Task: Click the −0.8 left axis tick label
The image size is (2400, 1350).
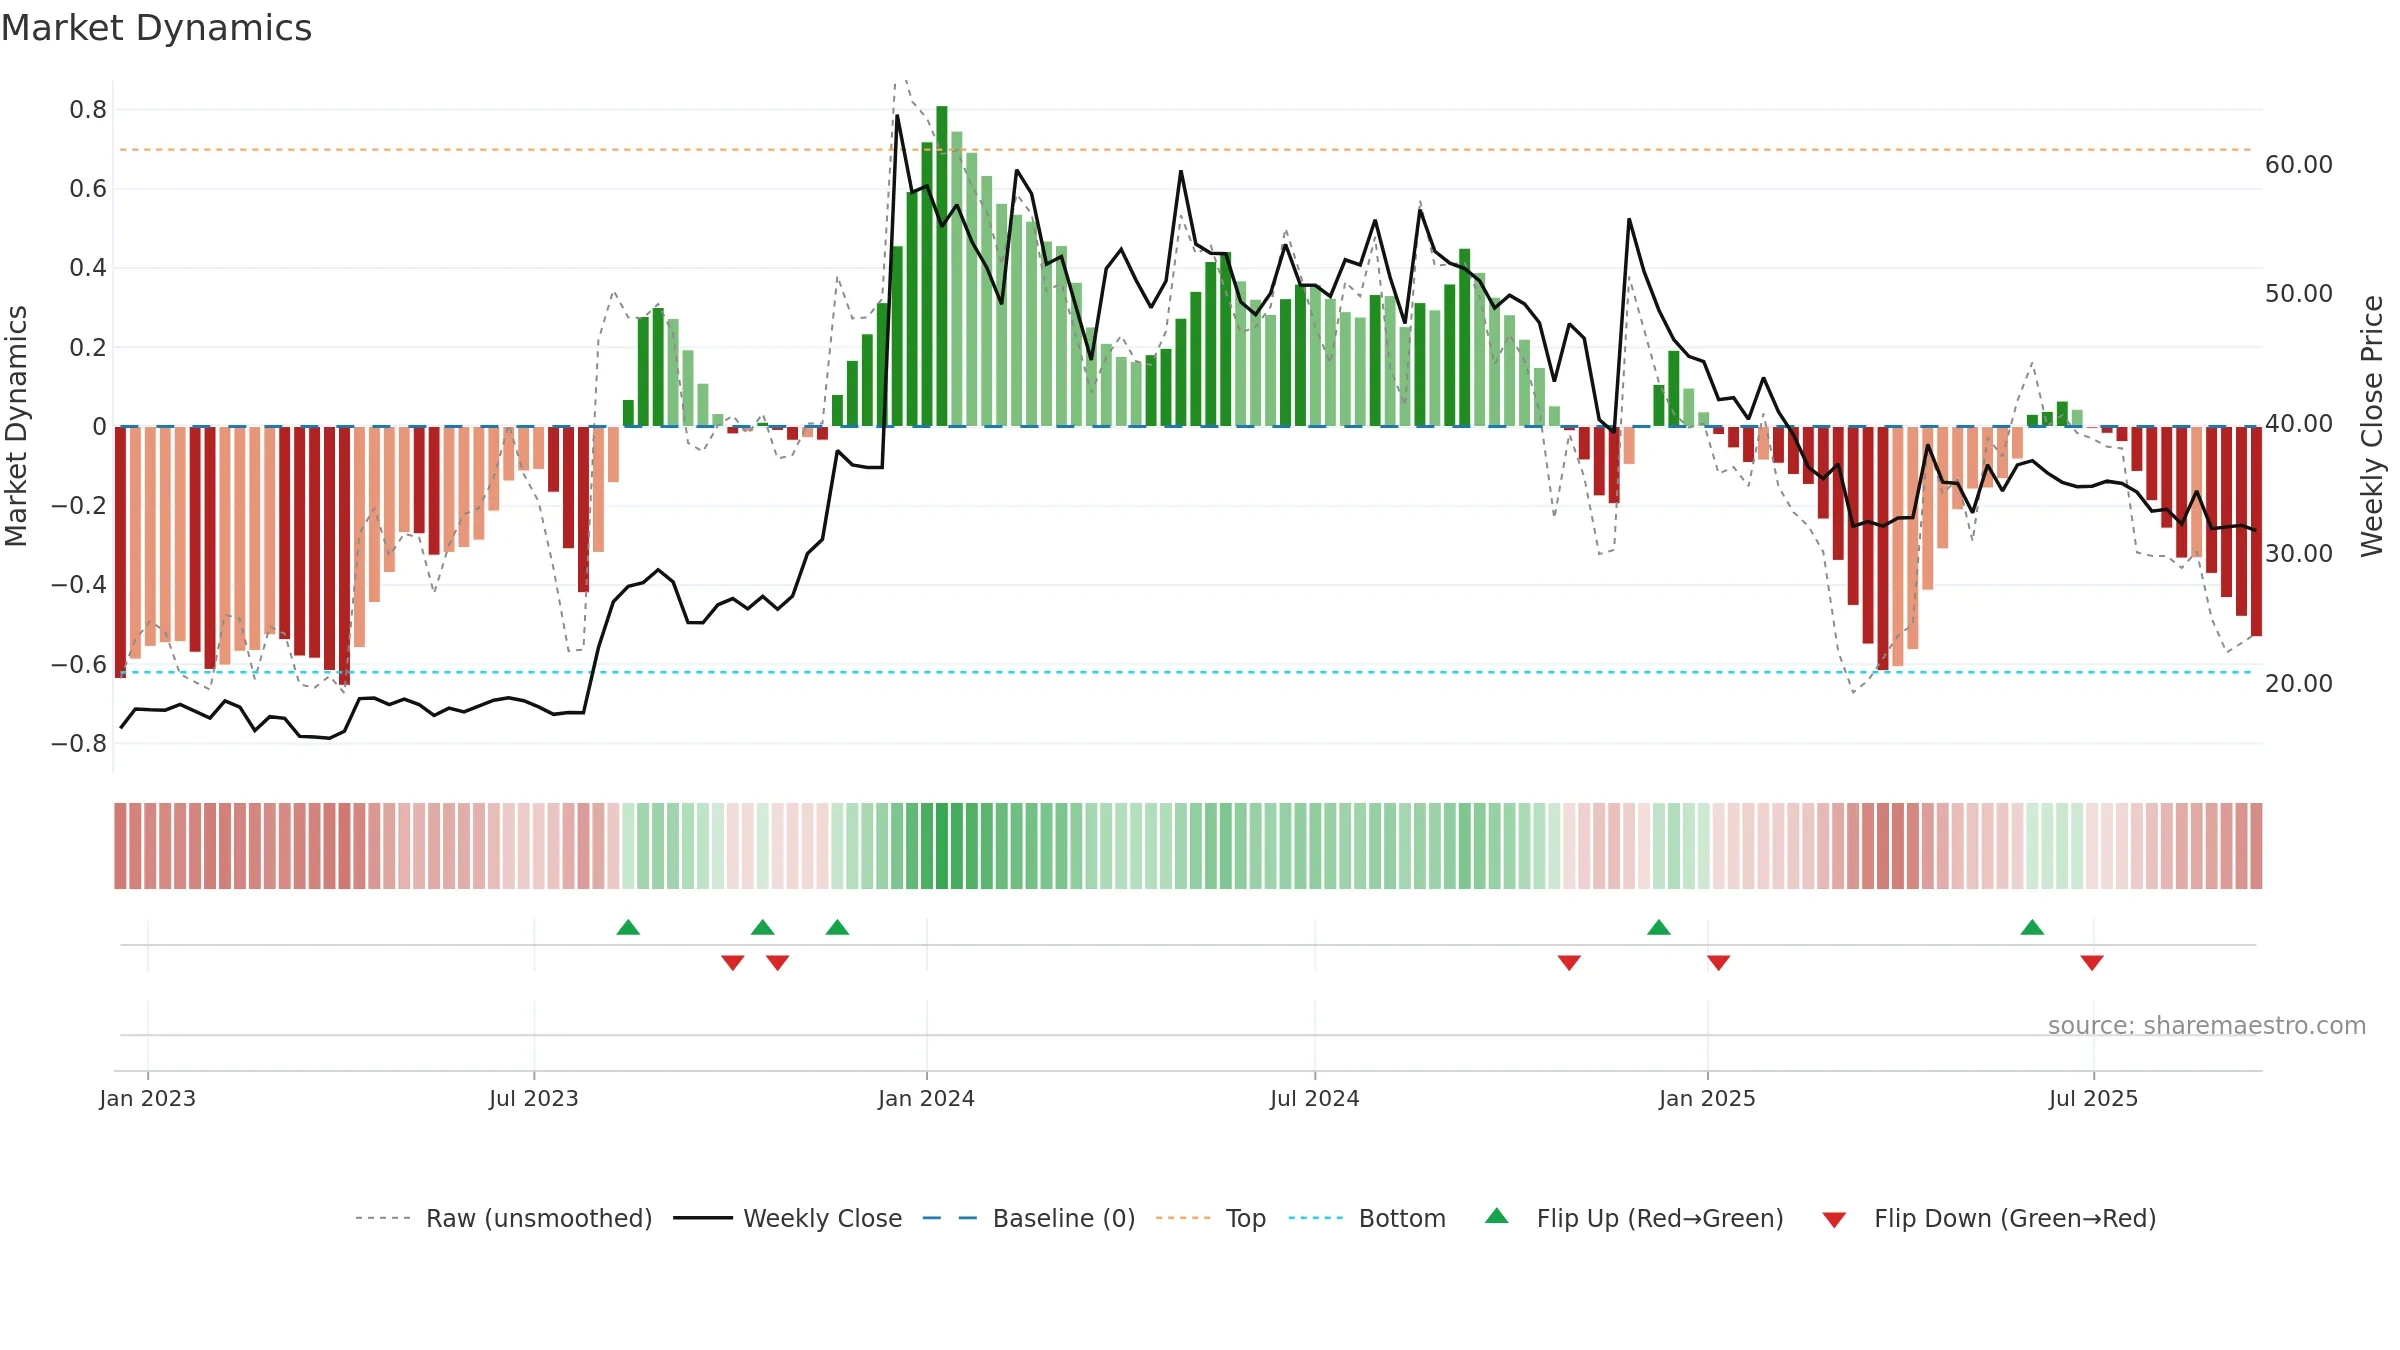Action: [x=79, y=743]
